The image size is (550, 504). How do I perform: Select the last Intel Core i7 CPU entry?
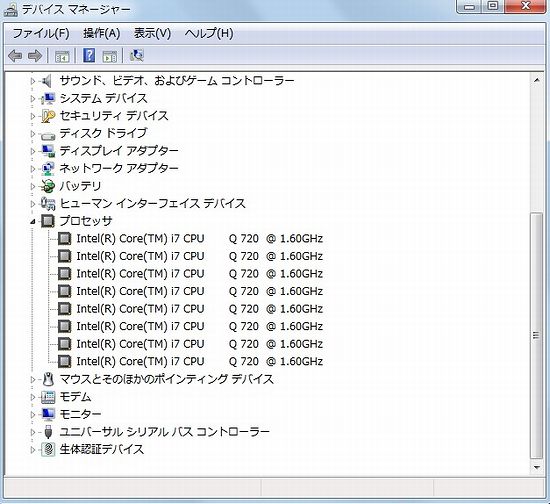[200, 361]
